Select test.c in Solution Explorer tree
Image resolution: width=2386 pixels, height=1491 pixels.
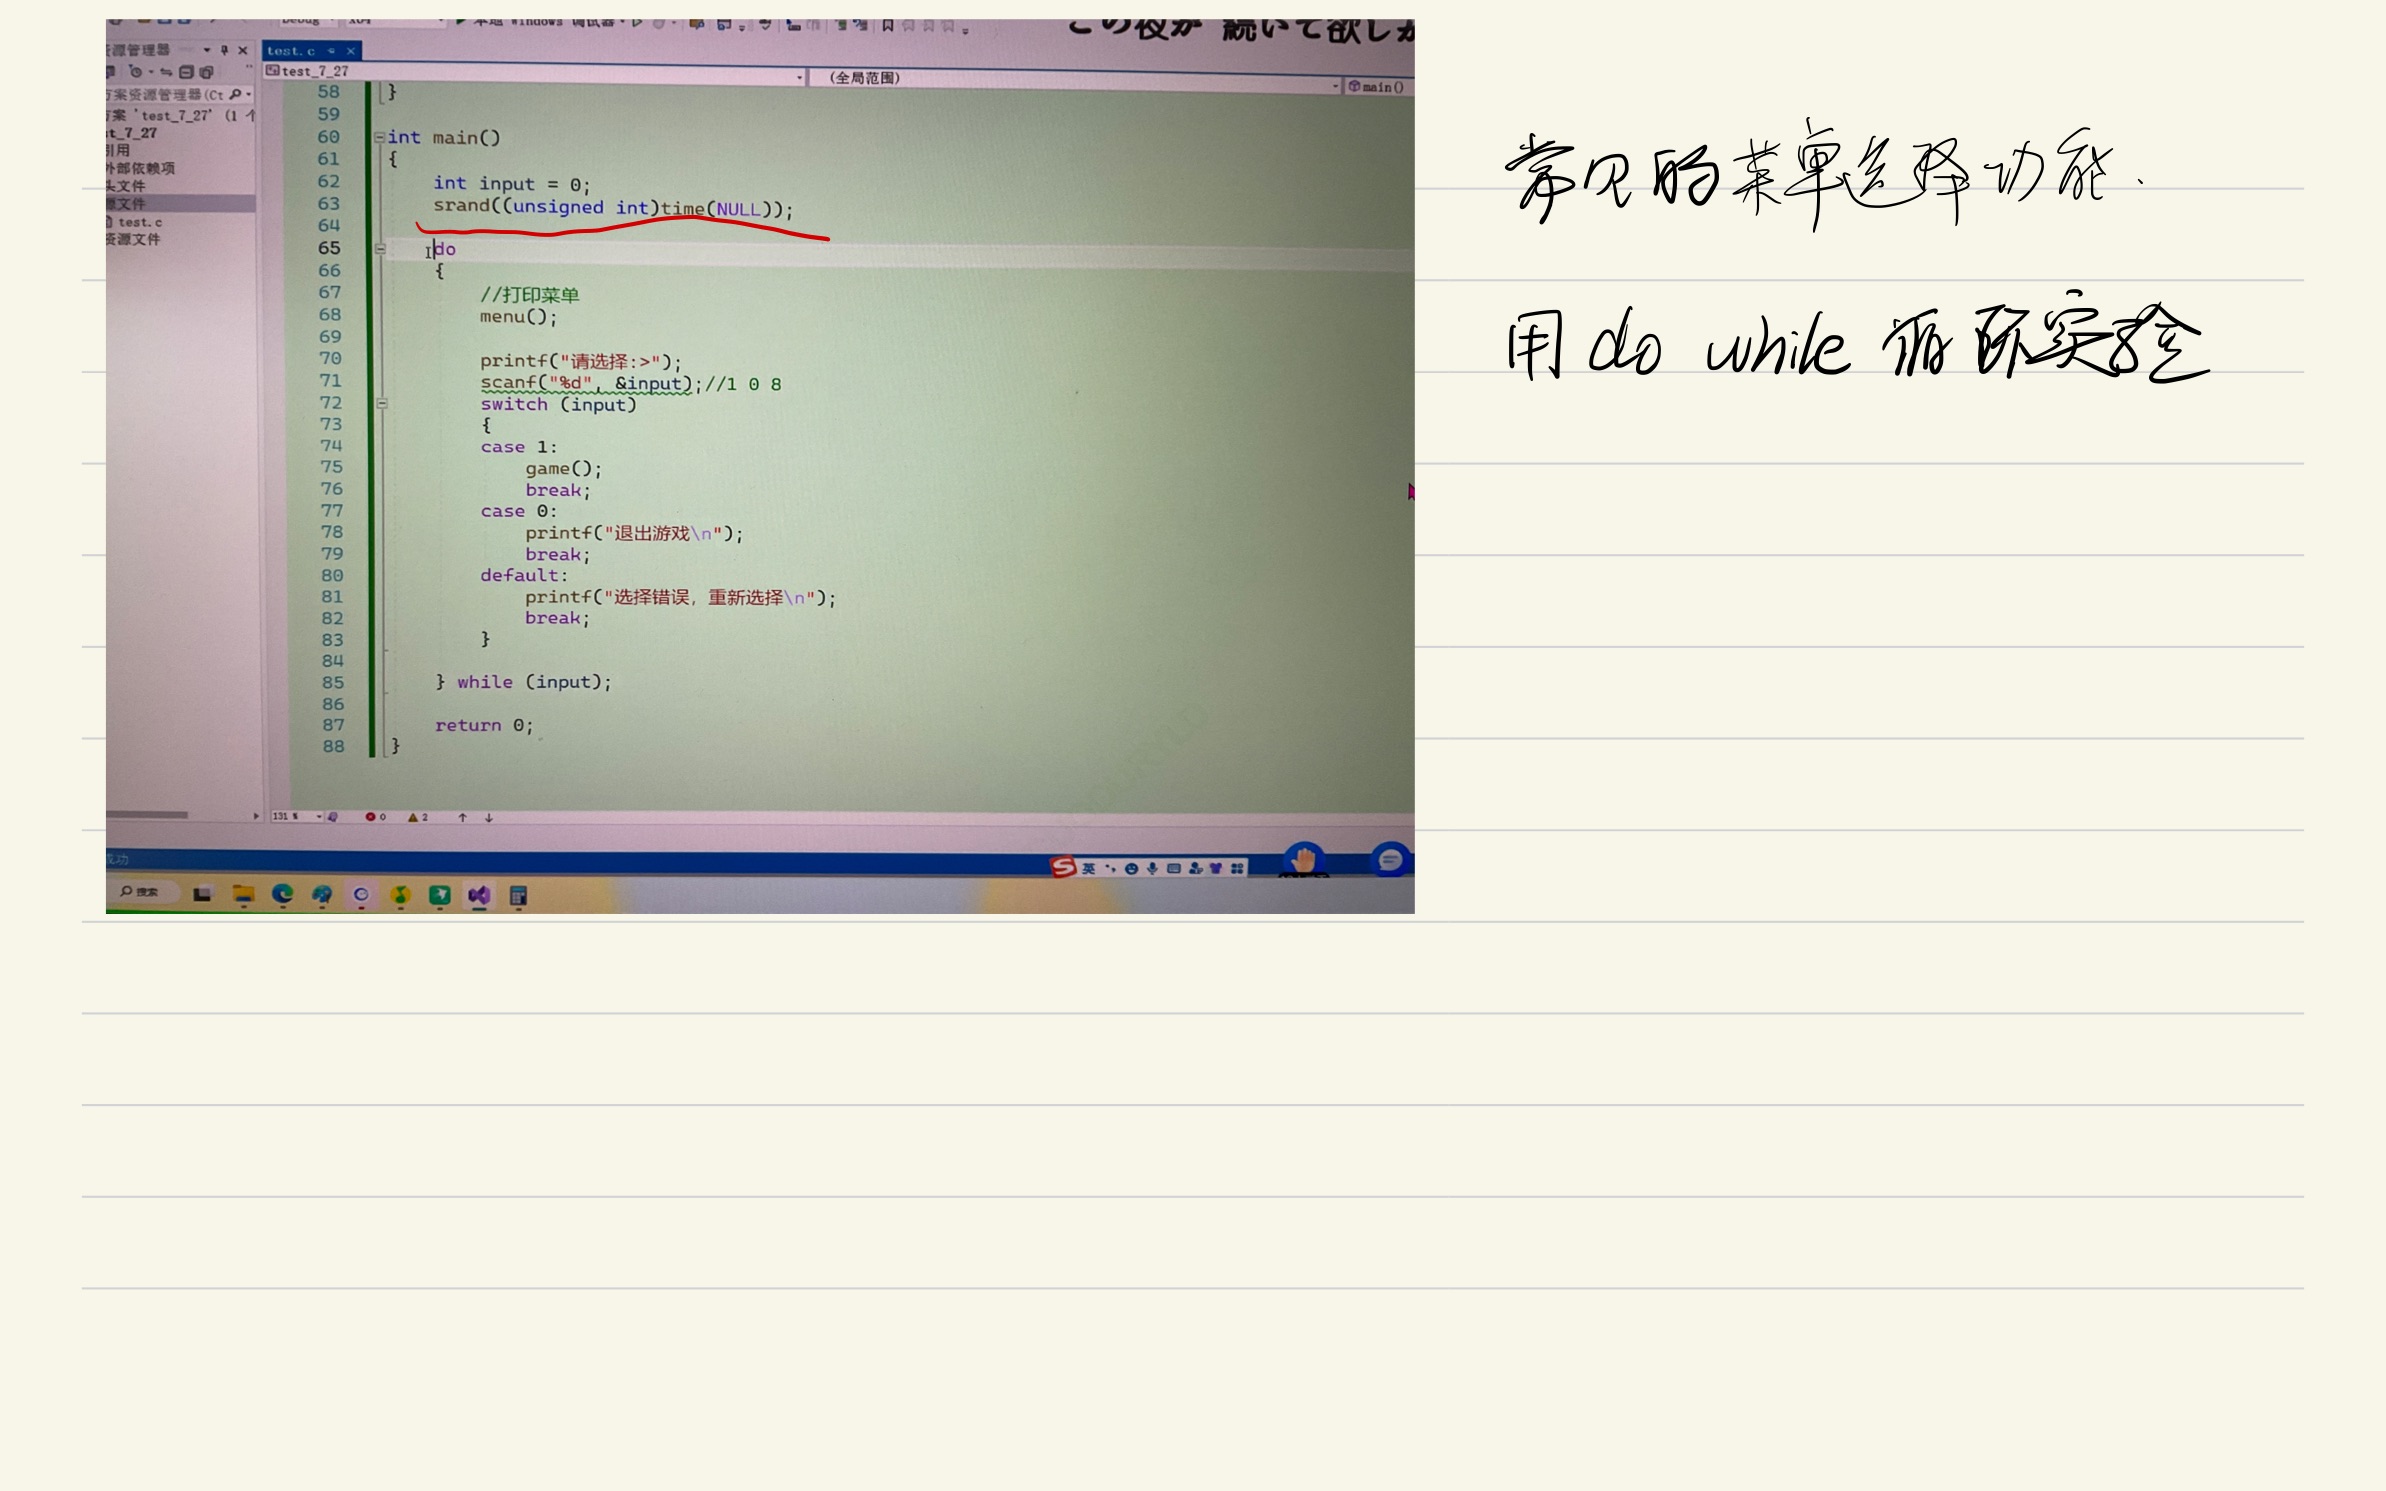click(139, 222)
